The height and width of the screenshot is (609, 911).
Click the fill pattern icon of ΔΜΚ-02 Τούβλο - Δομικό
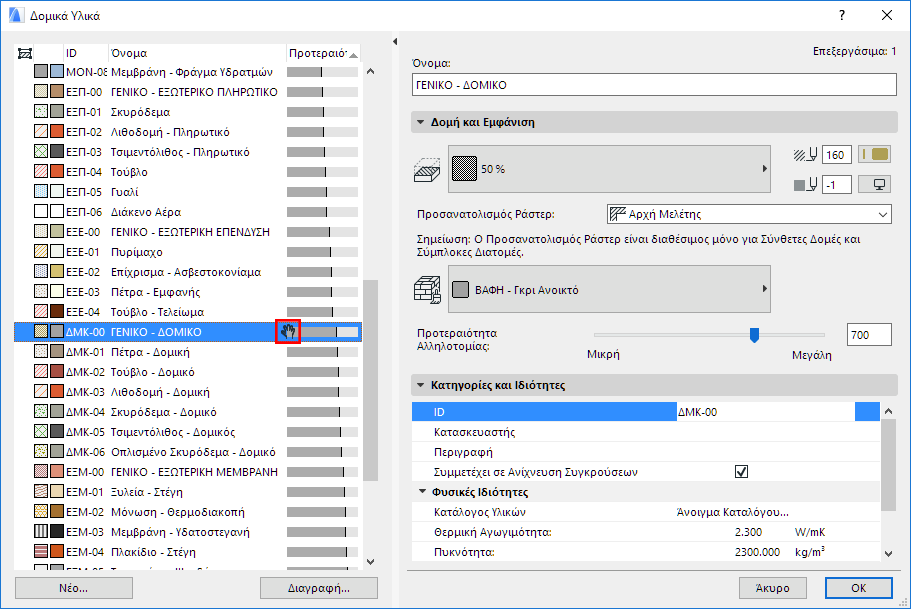tap(41, 372)
